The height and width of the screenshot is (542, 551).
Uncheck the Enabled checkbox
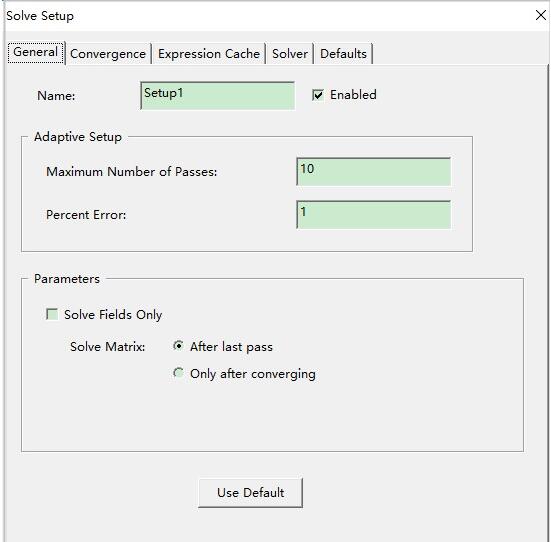click(318, 95)
